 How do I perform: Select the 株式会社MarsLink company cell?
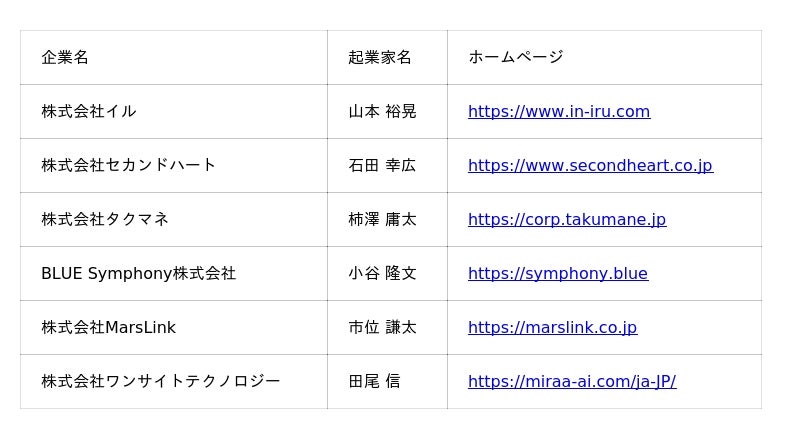click(x=174, y=328)
